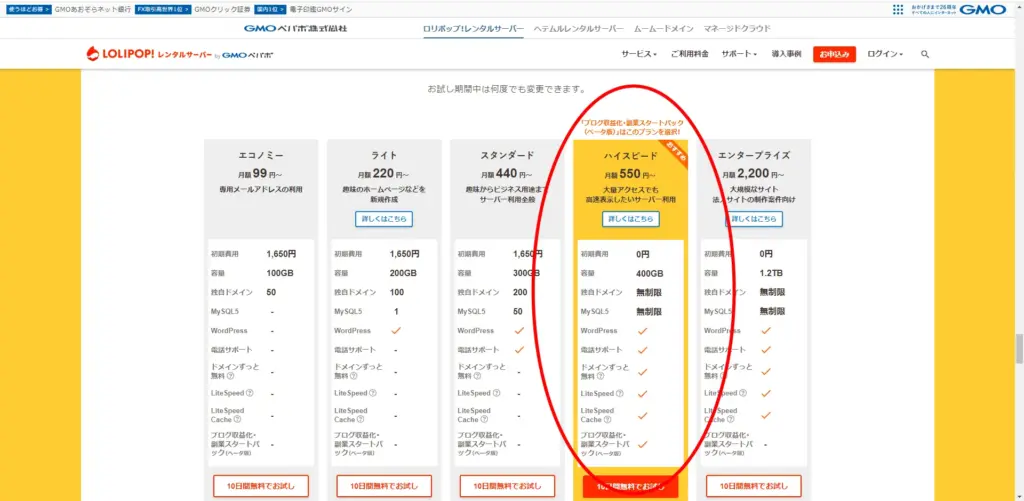Click お試し期間中は何度でも変更できます text
1024x501 pixels.
point(507,89)
